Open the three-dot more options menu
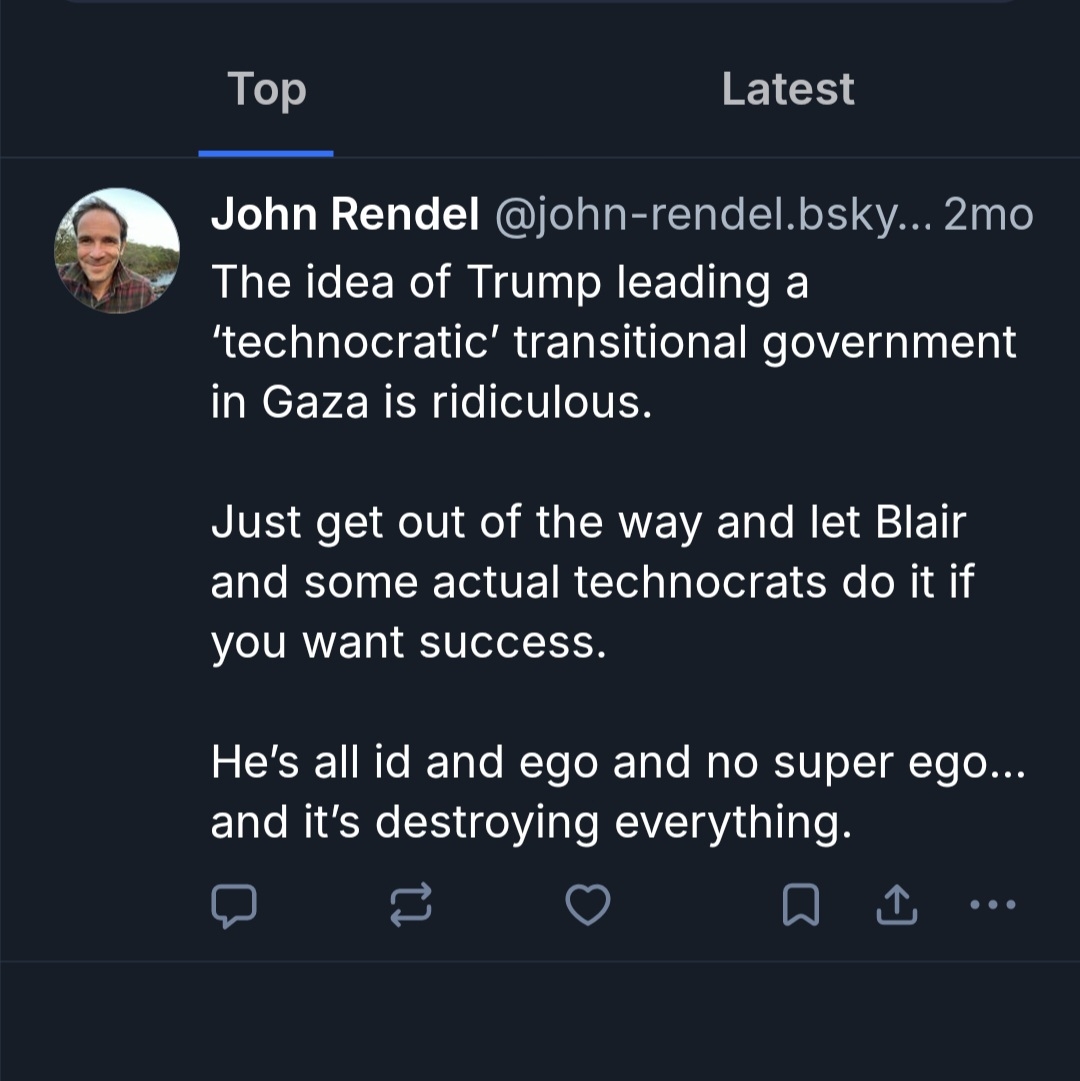 point(993,906)
